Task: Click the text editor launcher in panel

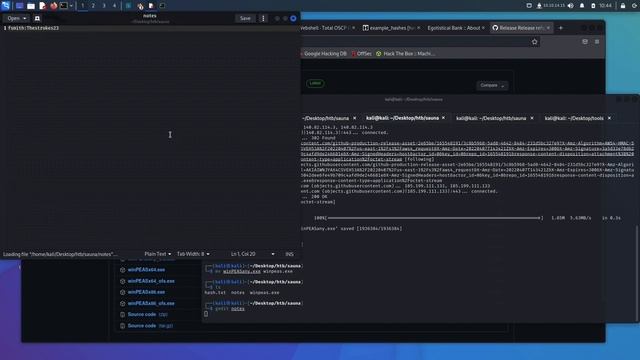Action: coord(42,6)
